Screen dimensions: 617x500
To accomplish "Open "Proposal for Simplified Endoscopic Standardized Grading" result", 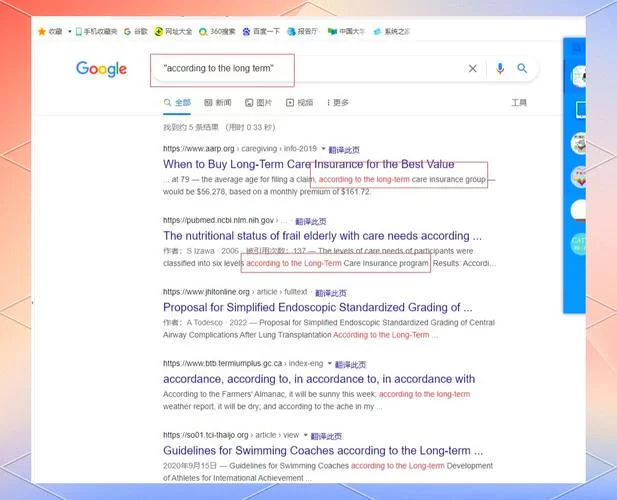I will coord(318,307).
